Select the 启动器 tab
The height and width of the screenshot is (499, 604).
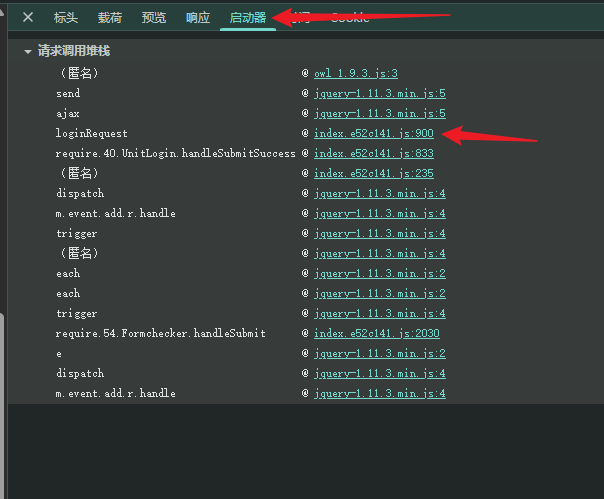pos(248,17)
